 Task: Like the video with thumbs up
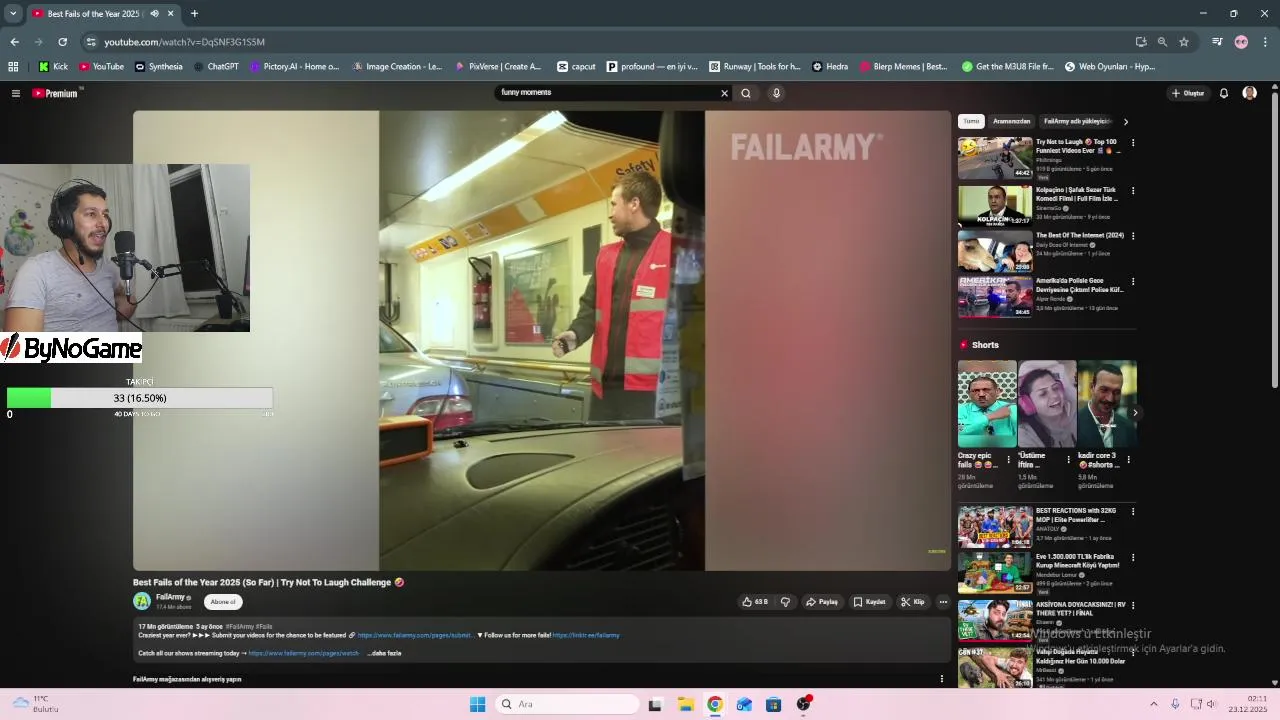coord(755,602)
